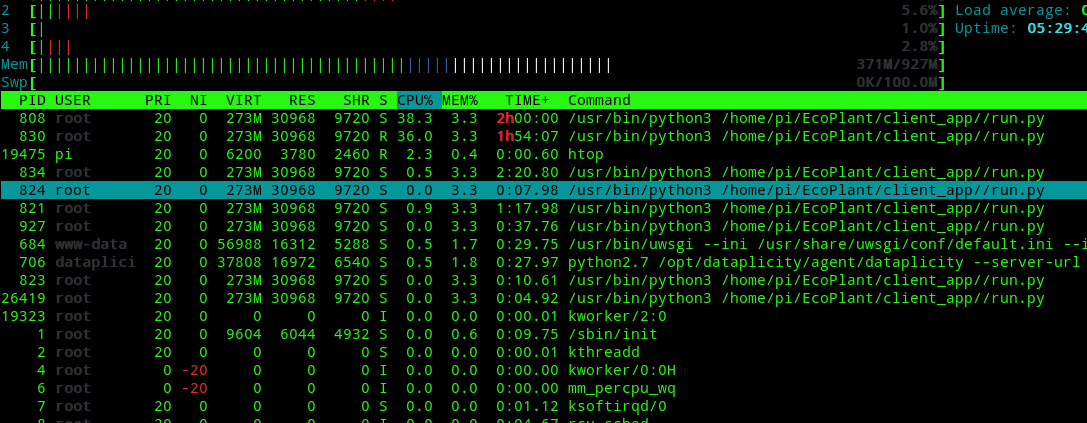The width and height of the screenshot is (1087, 423).
Task: Select the kworker/0:0H process row
Action: (x=544, y=370)
